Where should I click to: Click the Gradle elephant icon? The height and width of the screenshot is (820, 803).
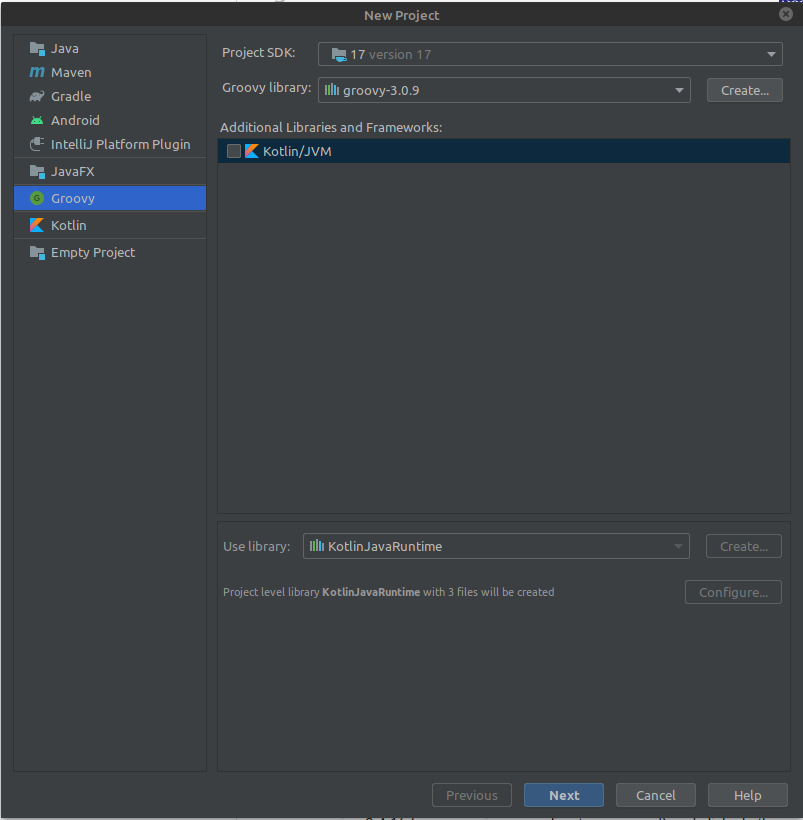coord(37,96)
